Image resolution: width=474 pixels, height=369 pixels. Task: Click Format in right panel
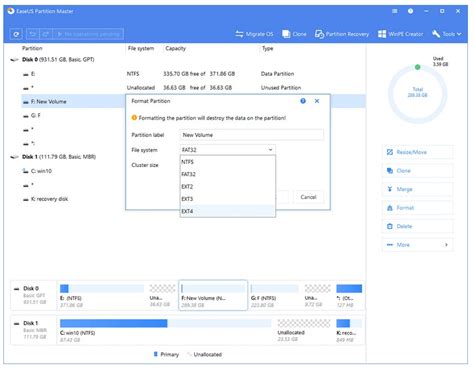point(417,208)
